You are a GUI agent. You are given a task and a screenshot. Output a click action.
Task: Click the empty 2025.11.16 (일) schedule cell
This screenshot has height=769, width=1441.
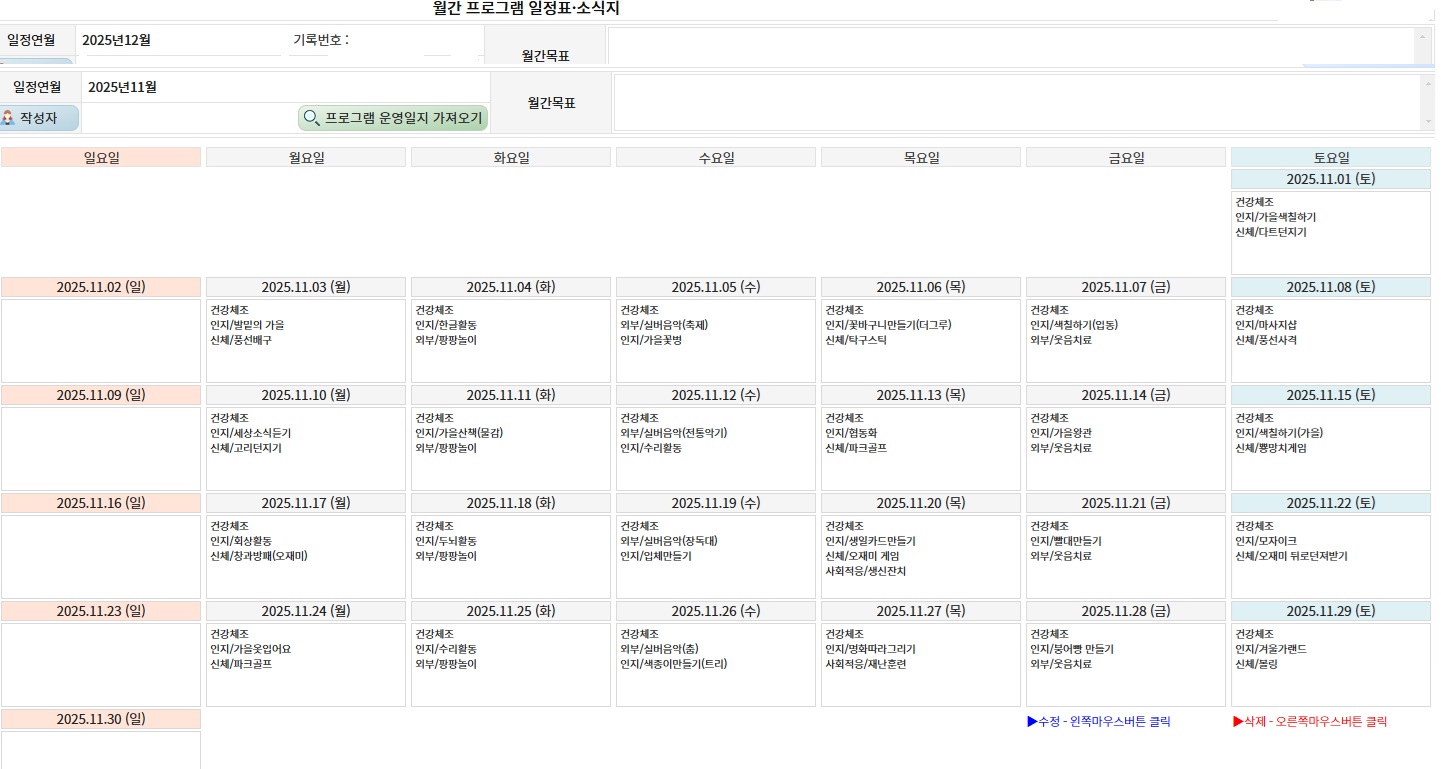click(x=100, y=556)
